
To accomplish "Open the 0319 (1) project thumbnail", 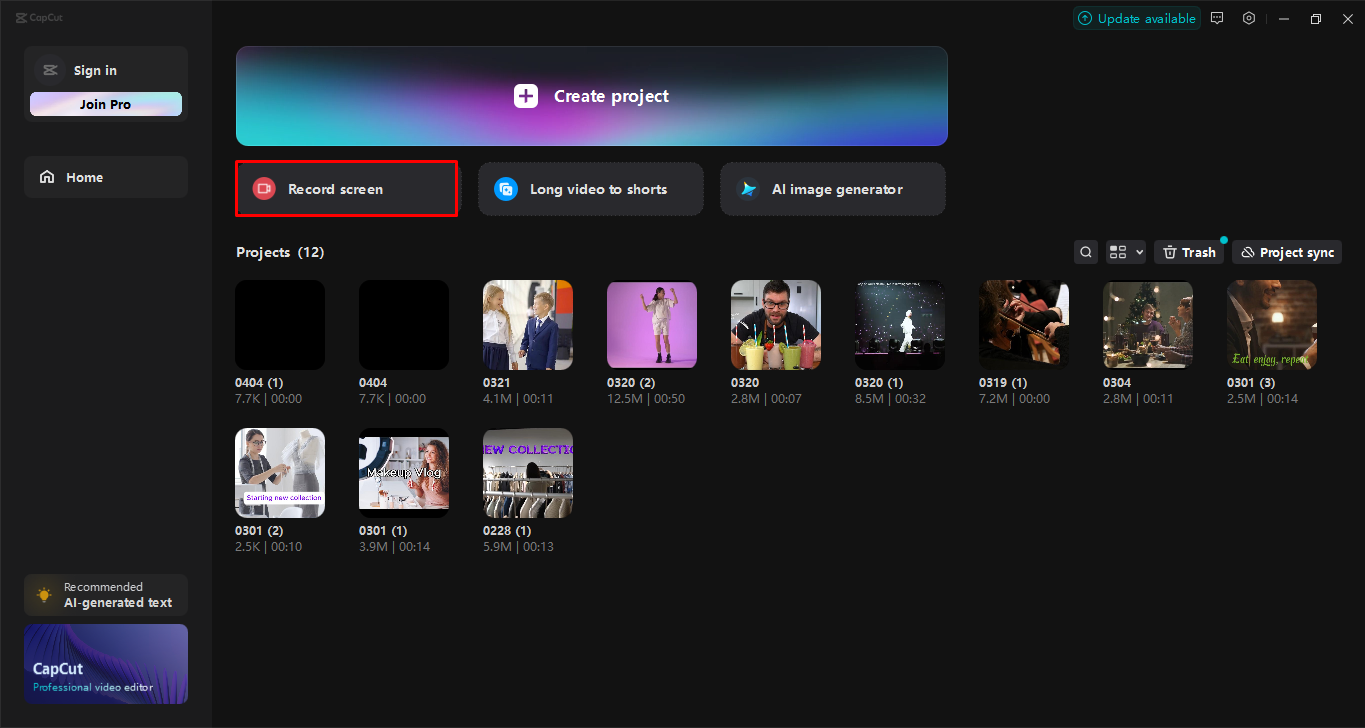I will 1024,325.
